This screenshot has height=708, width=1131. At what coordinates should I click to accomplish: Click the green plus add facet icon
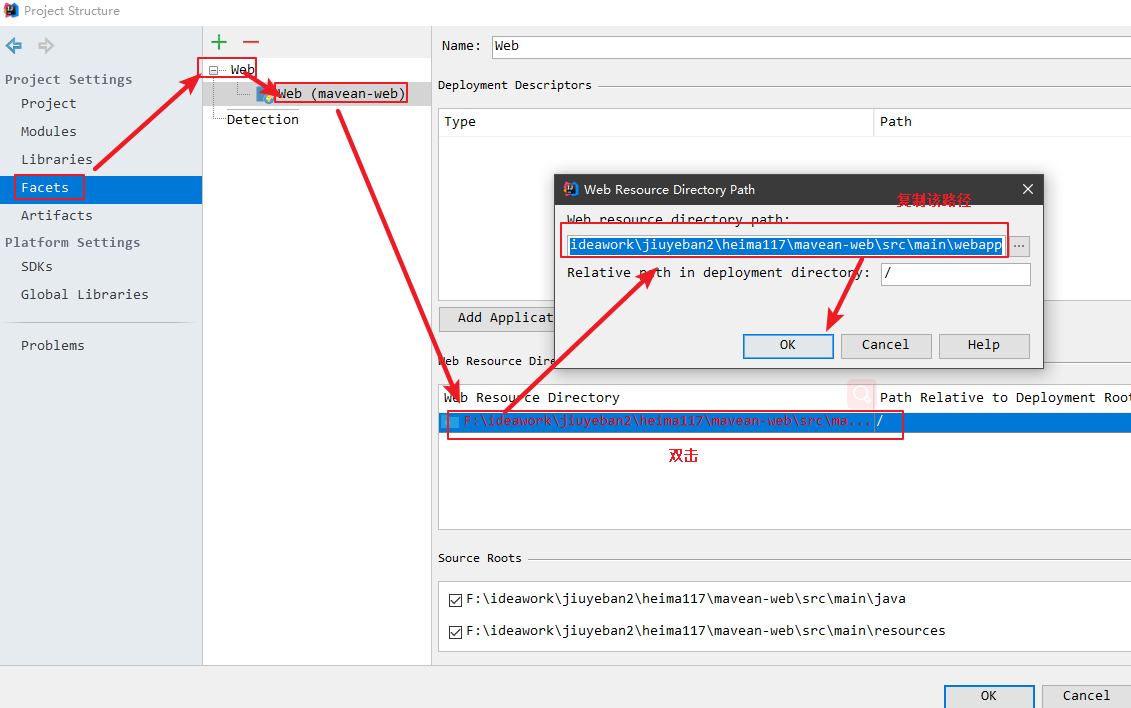click(219, 42)
